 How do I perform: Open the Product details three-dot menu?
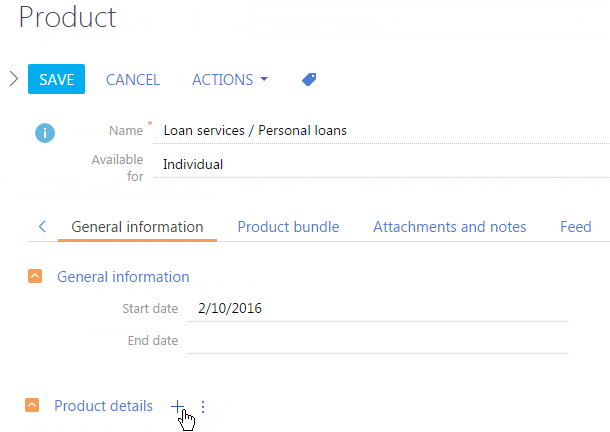pos(203,407)
